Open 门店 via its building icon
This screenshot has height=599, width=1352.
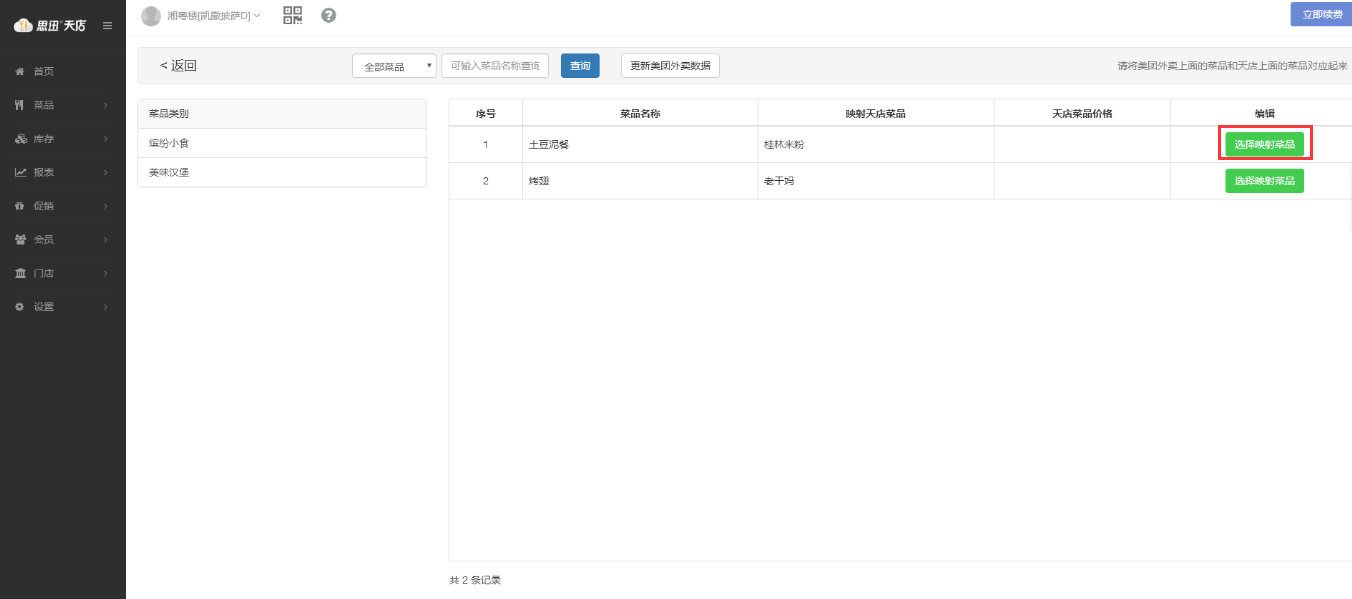[20, 273]
